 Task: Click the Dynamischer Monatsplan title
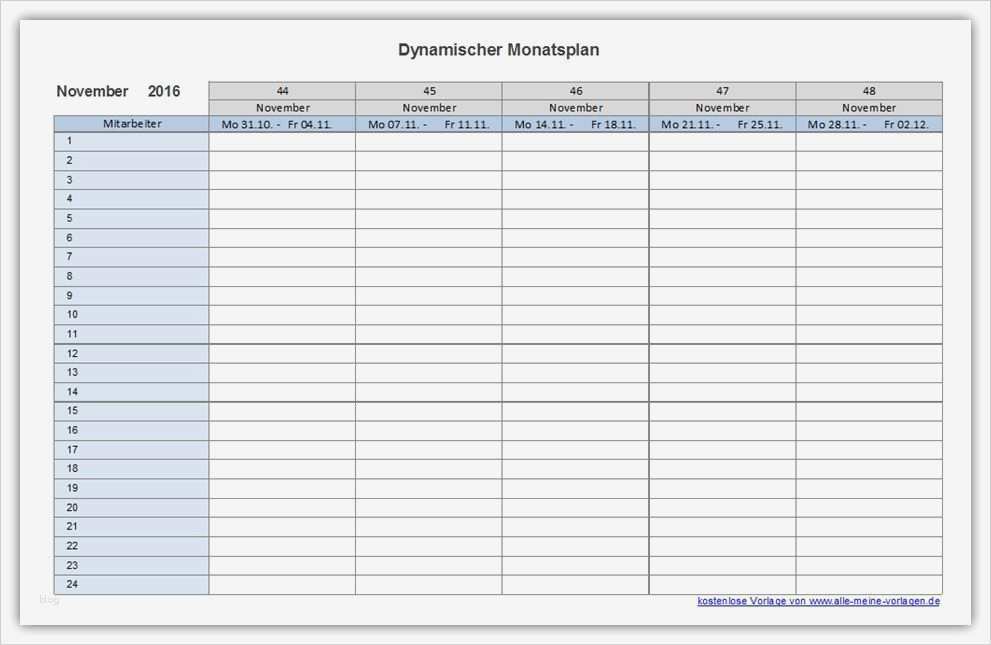pos(498,48)
